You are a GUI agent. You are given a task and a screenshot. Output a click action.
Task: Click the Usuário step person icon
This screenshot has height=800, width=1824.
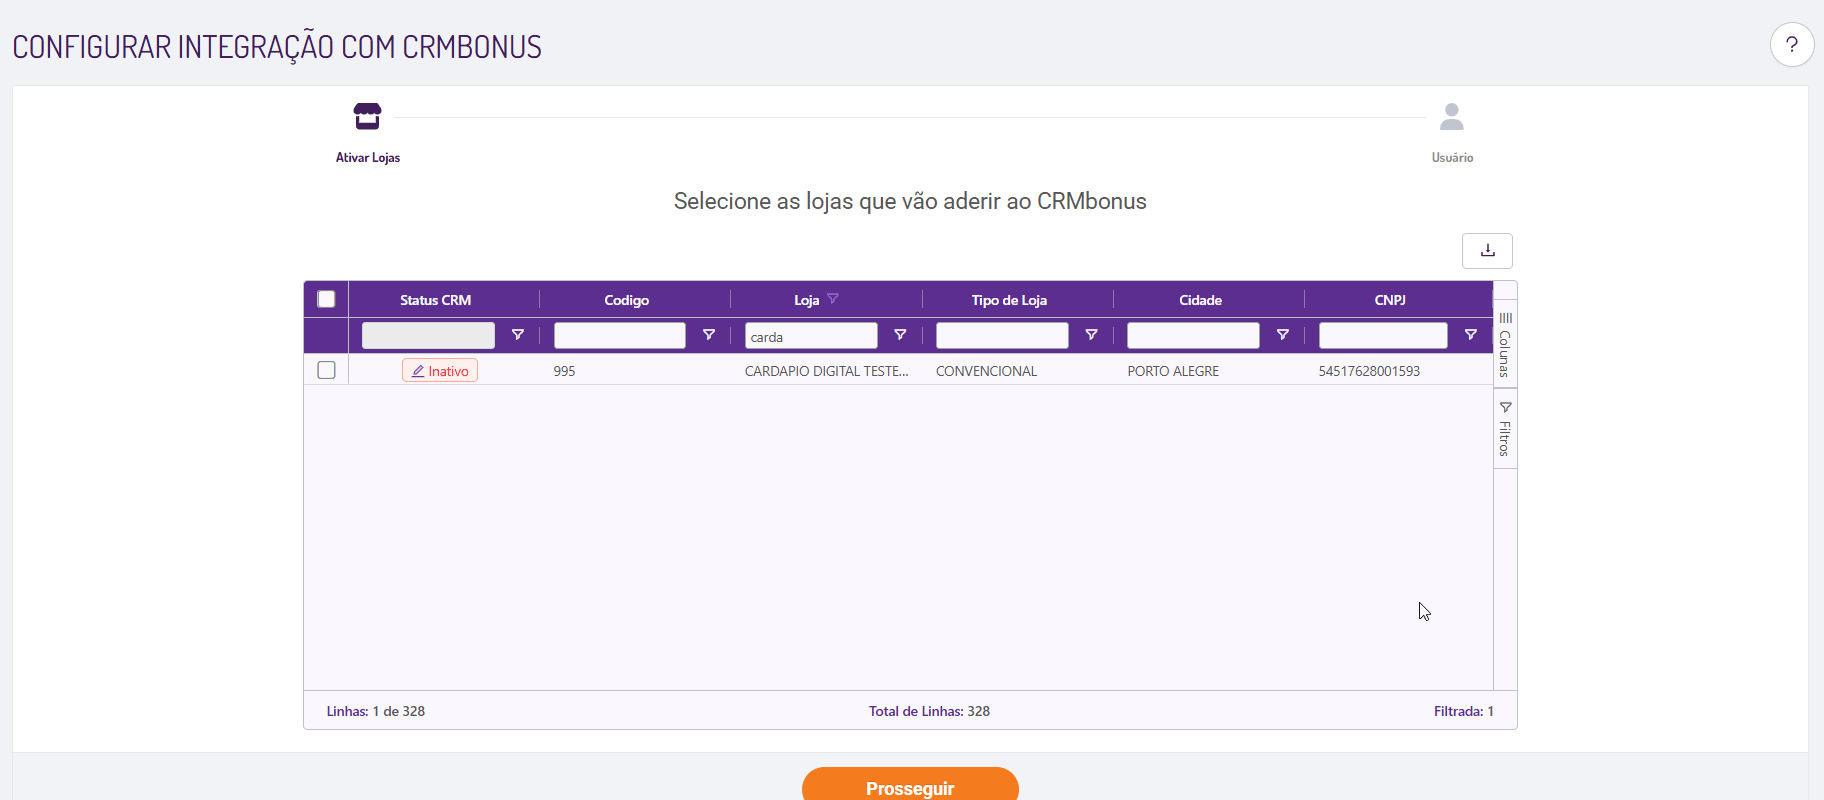pos(1452,117)
